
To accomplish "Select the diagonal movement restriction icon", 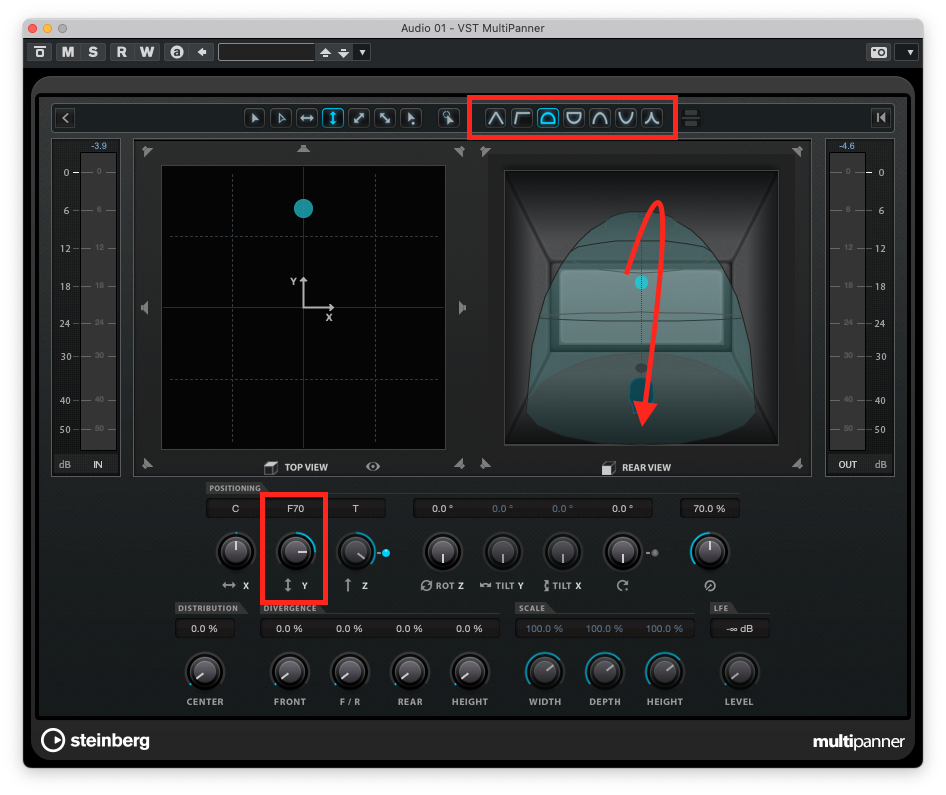I will tap(359, 118).
